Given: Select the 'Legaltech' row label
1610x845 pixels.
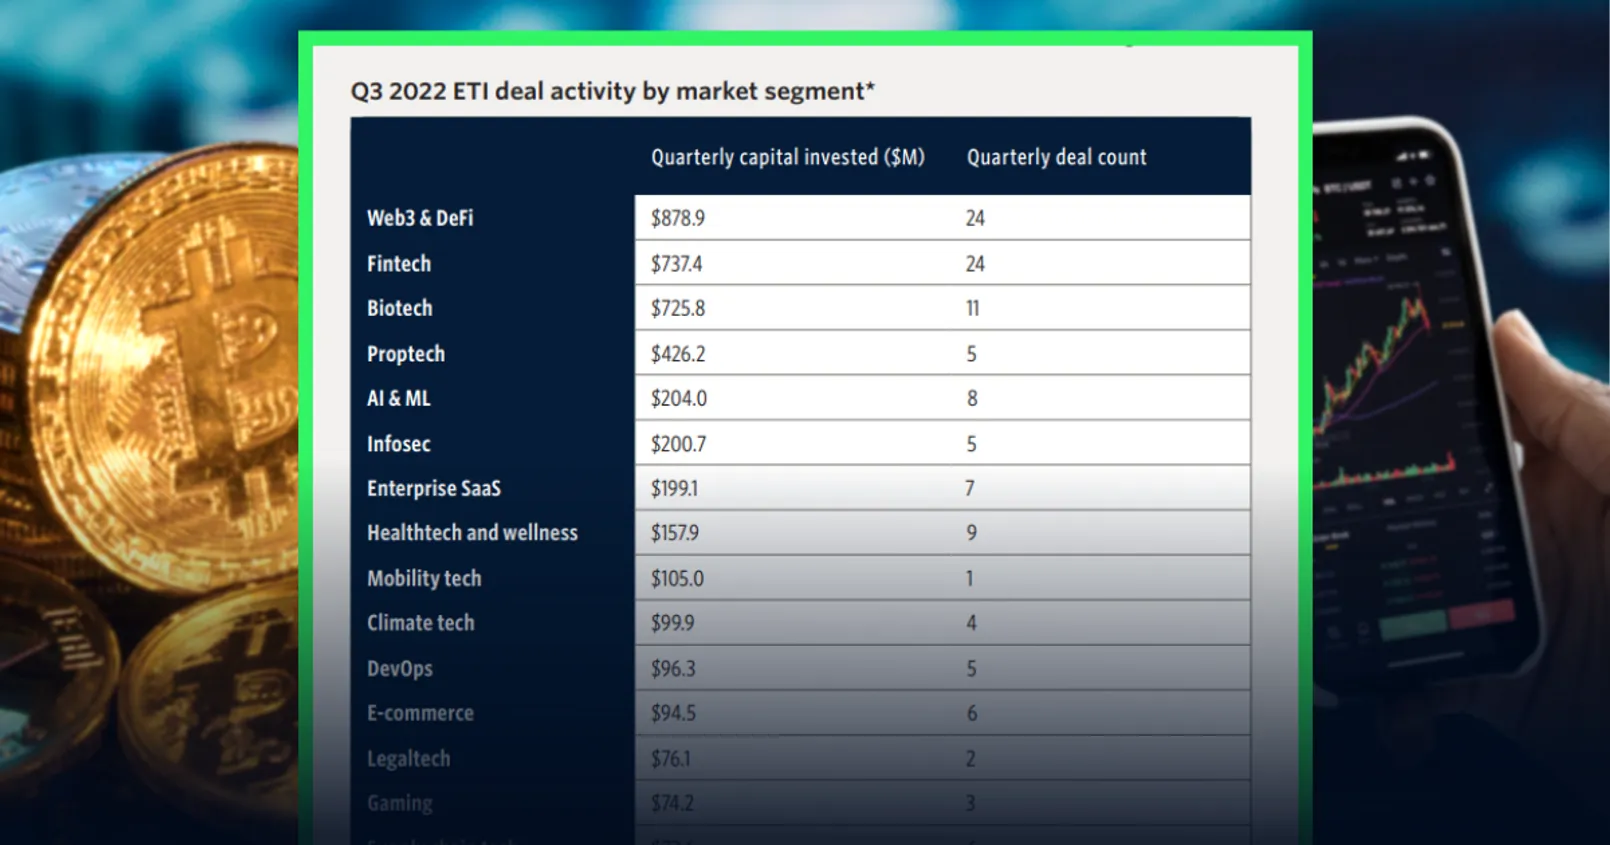Looking at the screenshot, I should coord(408,758).
